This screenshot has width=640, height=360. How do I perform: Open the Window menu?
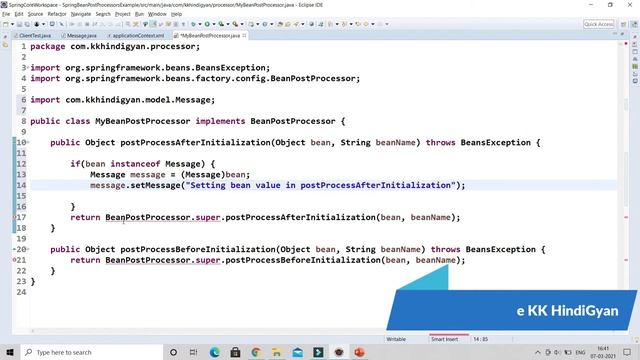(x=157, y=14)
